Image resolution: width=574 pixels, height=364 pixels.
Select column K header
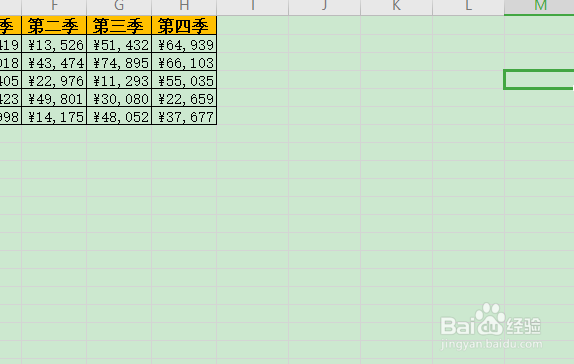396,7
